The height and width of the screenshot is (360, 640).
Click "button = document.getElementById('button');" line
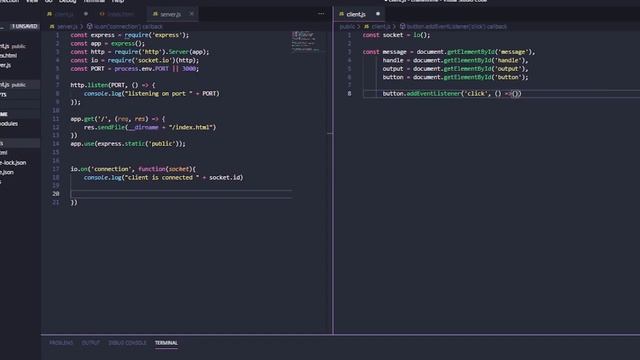pyautogui.click(x=455, y=77)
